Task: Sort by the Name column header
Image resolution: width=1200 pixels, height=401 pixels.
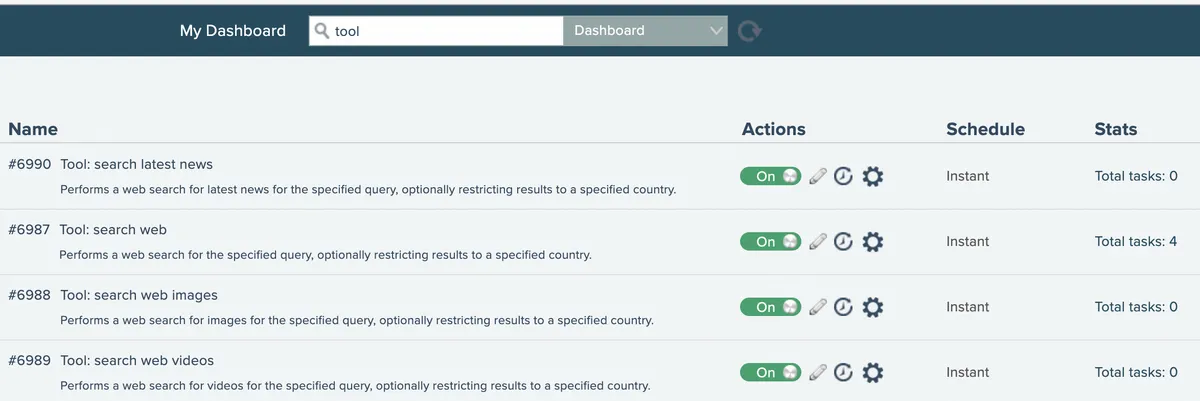Action: point(33,129)
